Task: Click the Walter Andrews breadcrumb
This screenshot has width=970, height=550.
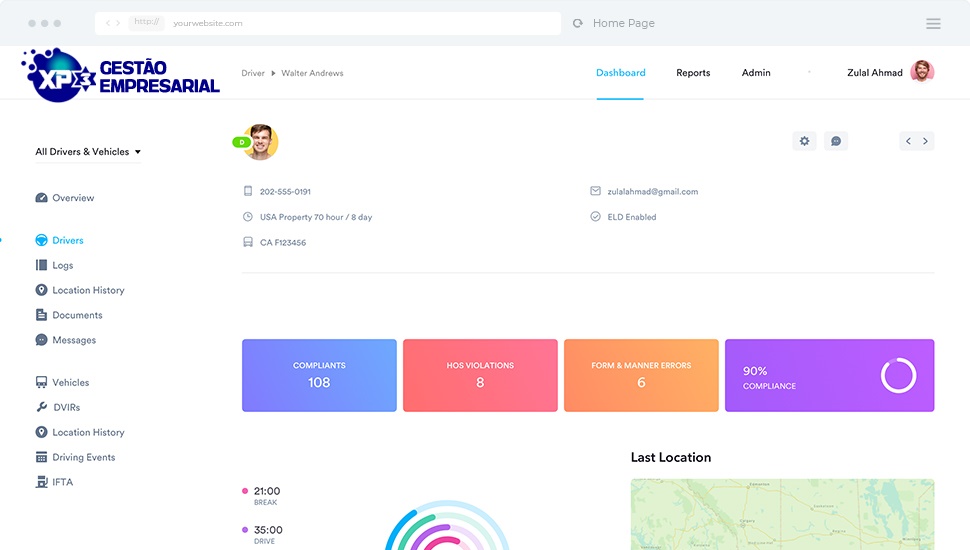Action: (x=312, y=73)
